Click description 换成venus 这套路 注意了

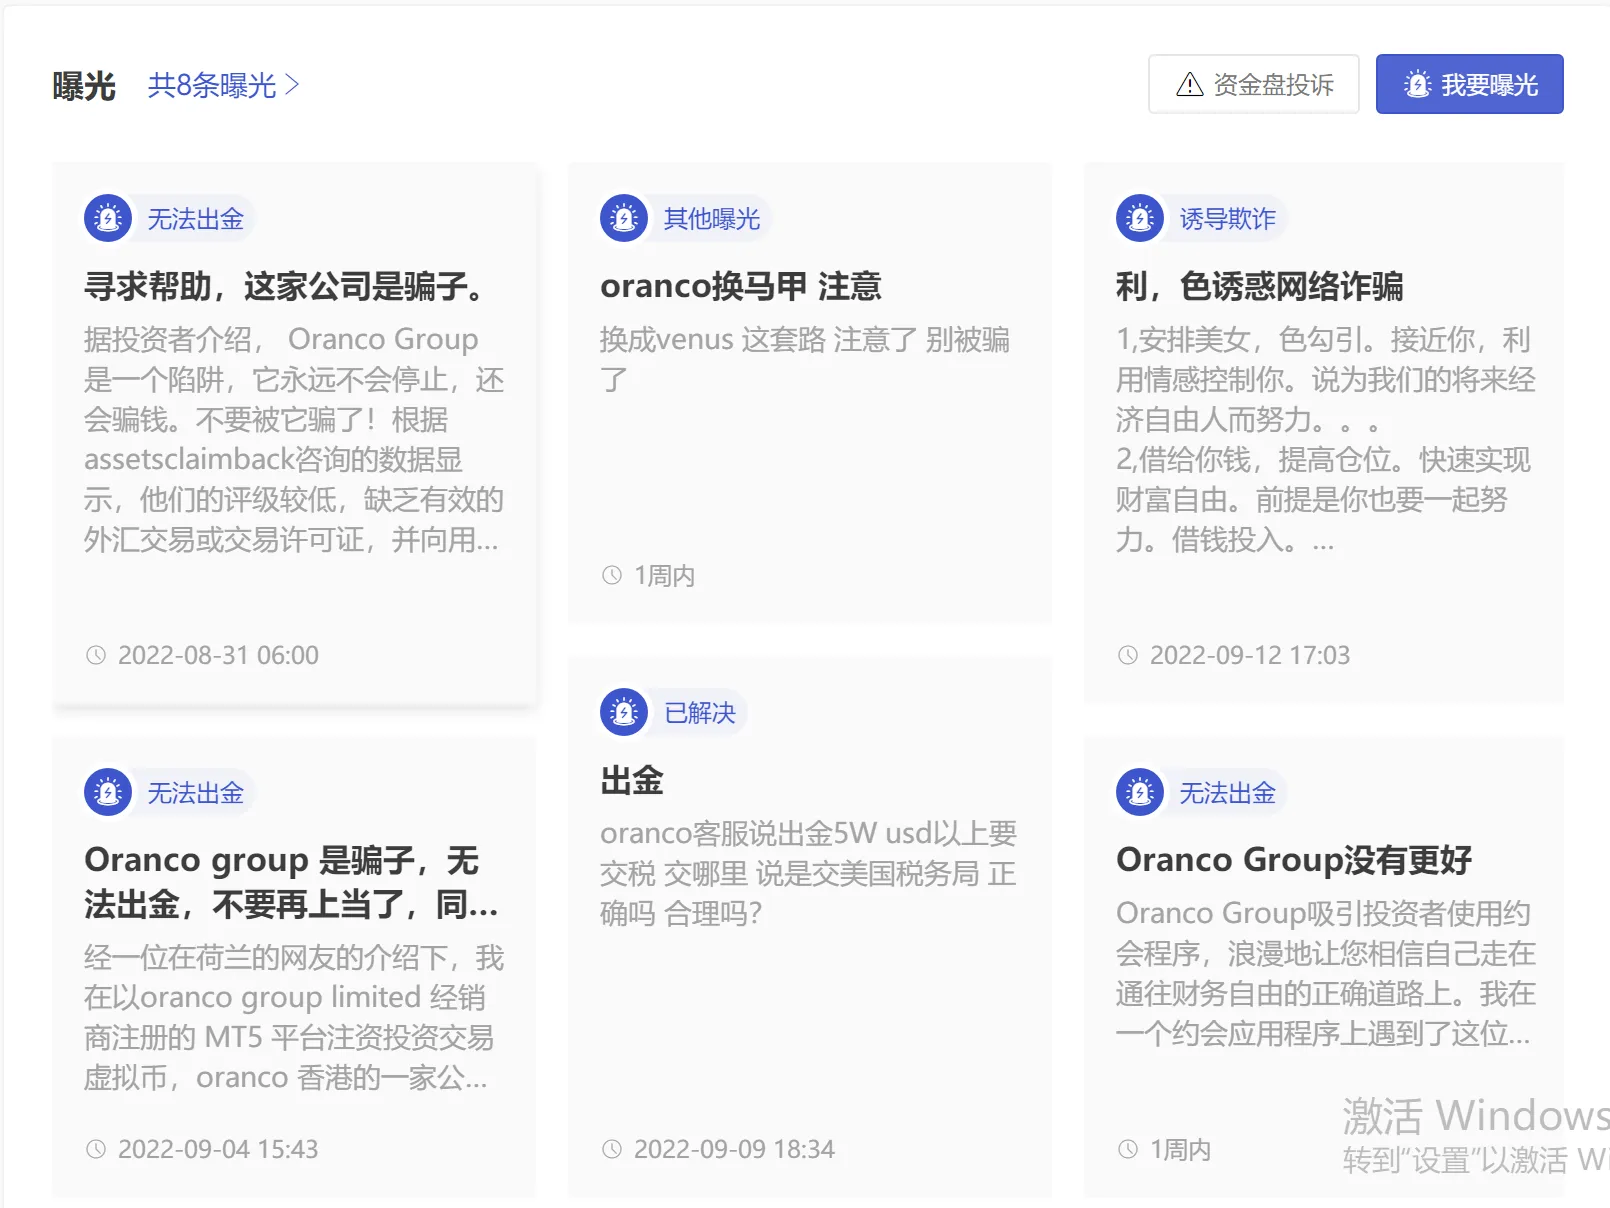coord(805,360)
